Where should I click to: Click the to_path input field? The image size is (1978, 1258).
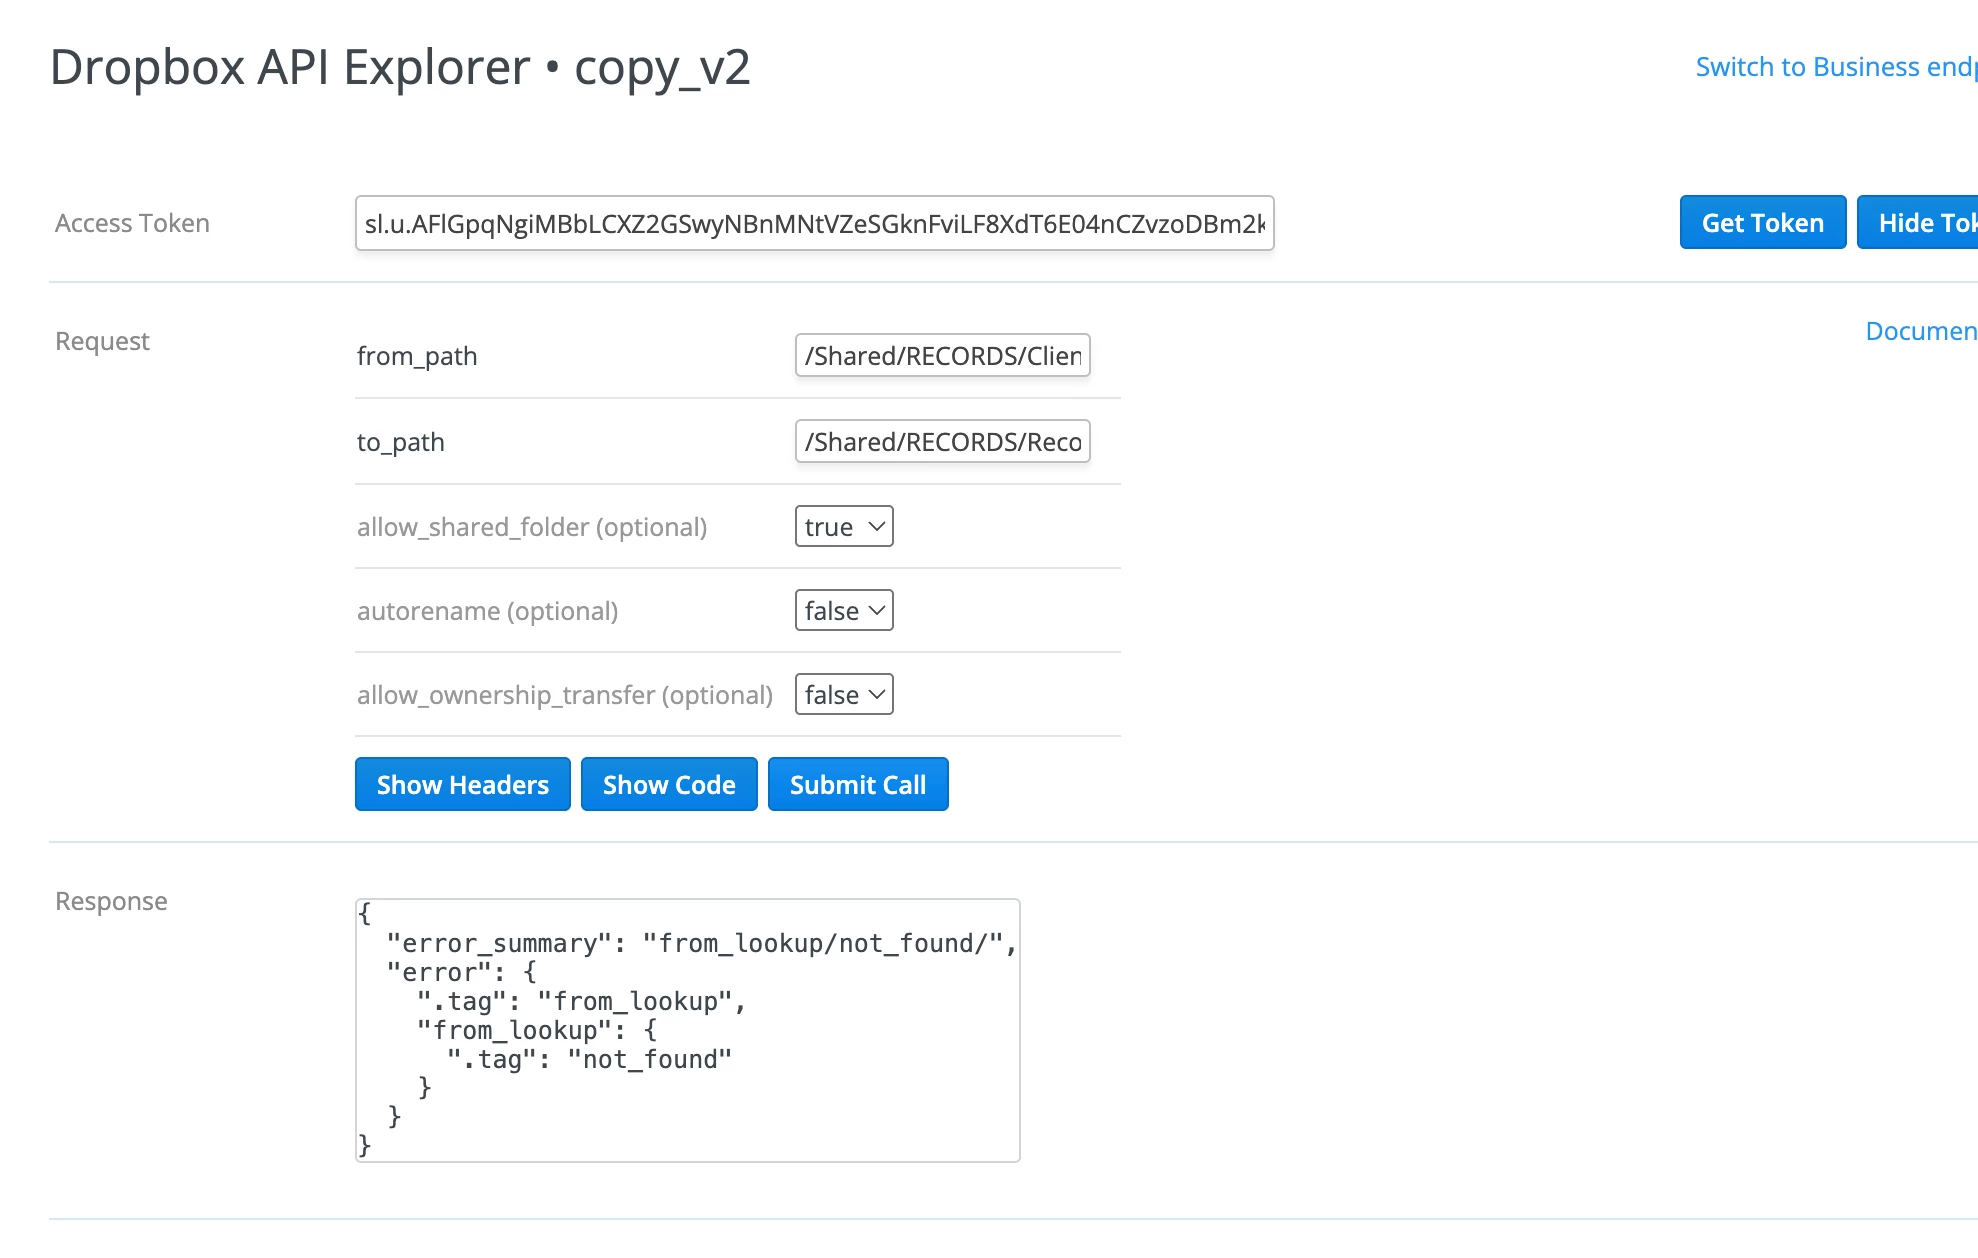(942, 442)
